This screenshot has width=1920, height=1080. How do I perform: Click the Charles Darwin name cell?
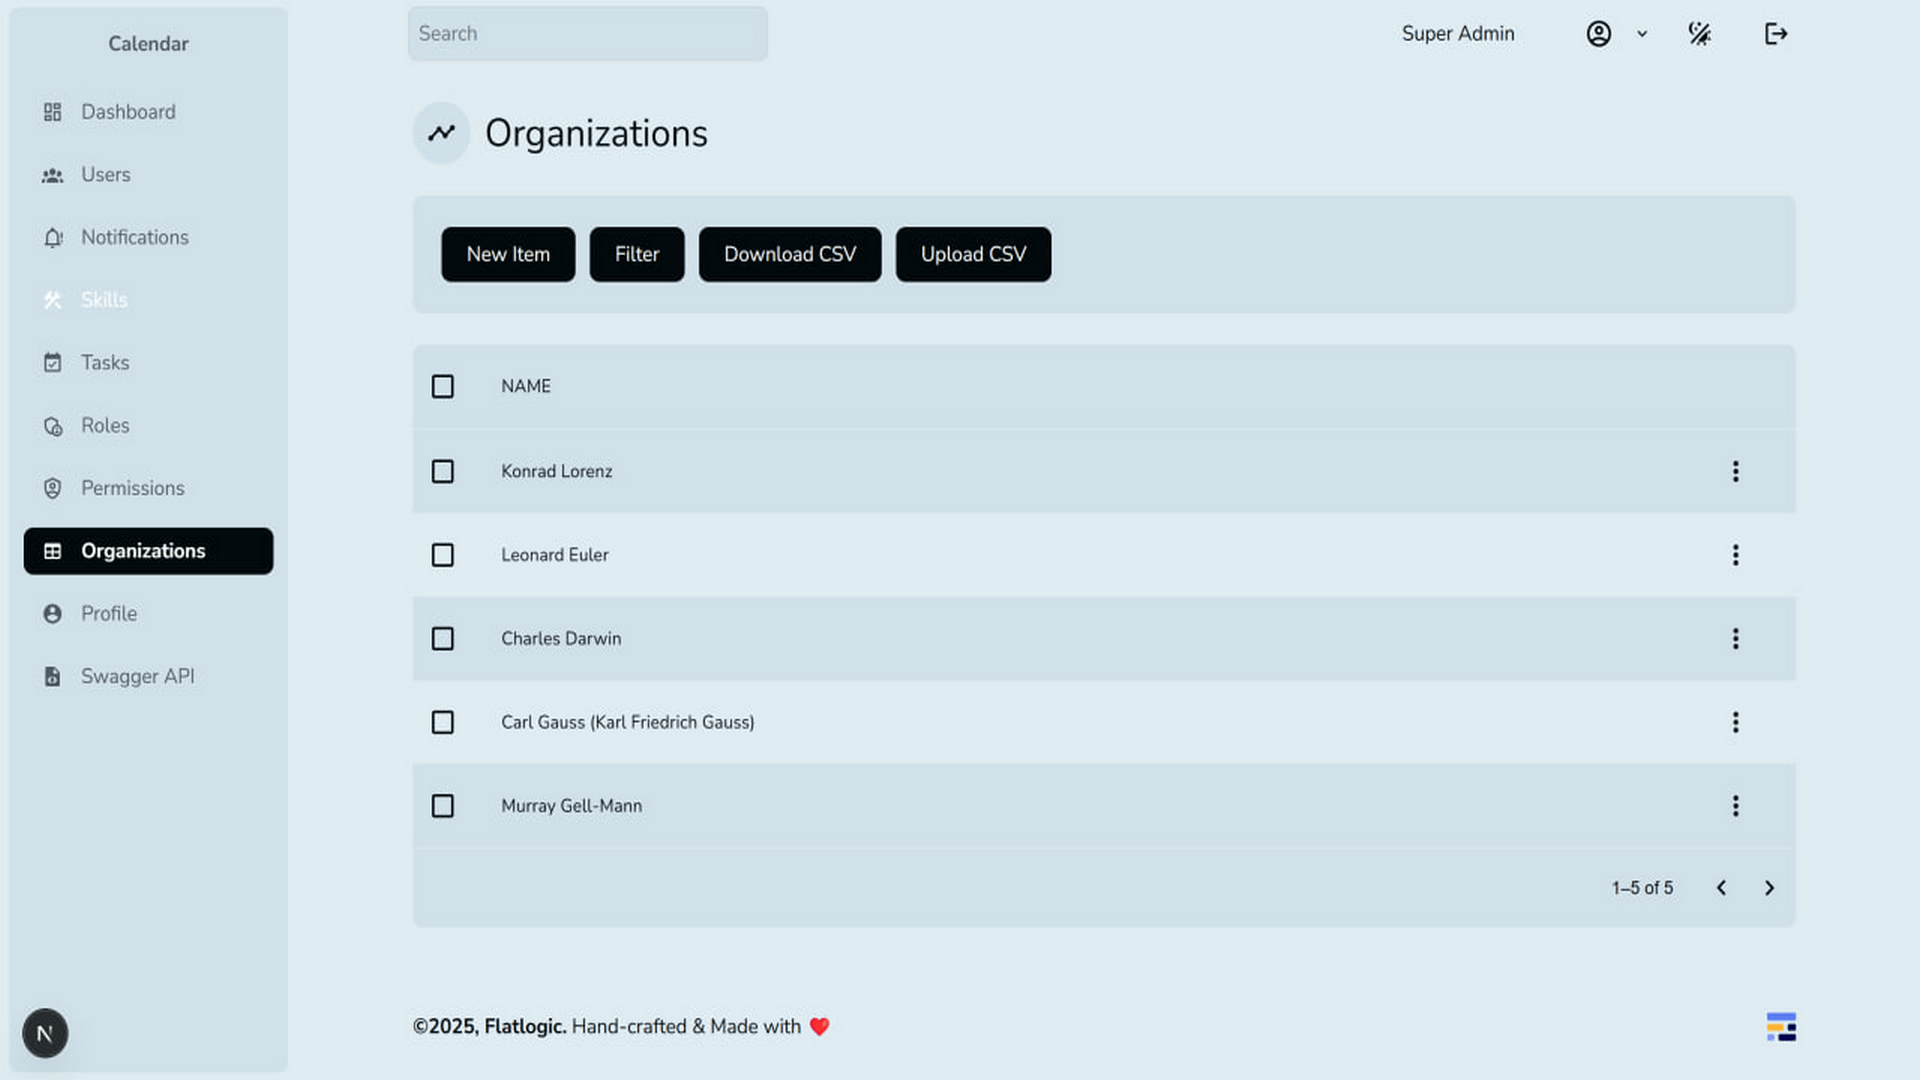tap(561, 639)
